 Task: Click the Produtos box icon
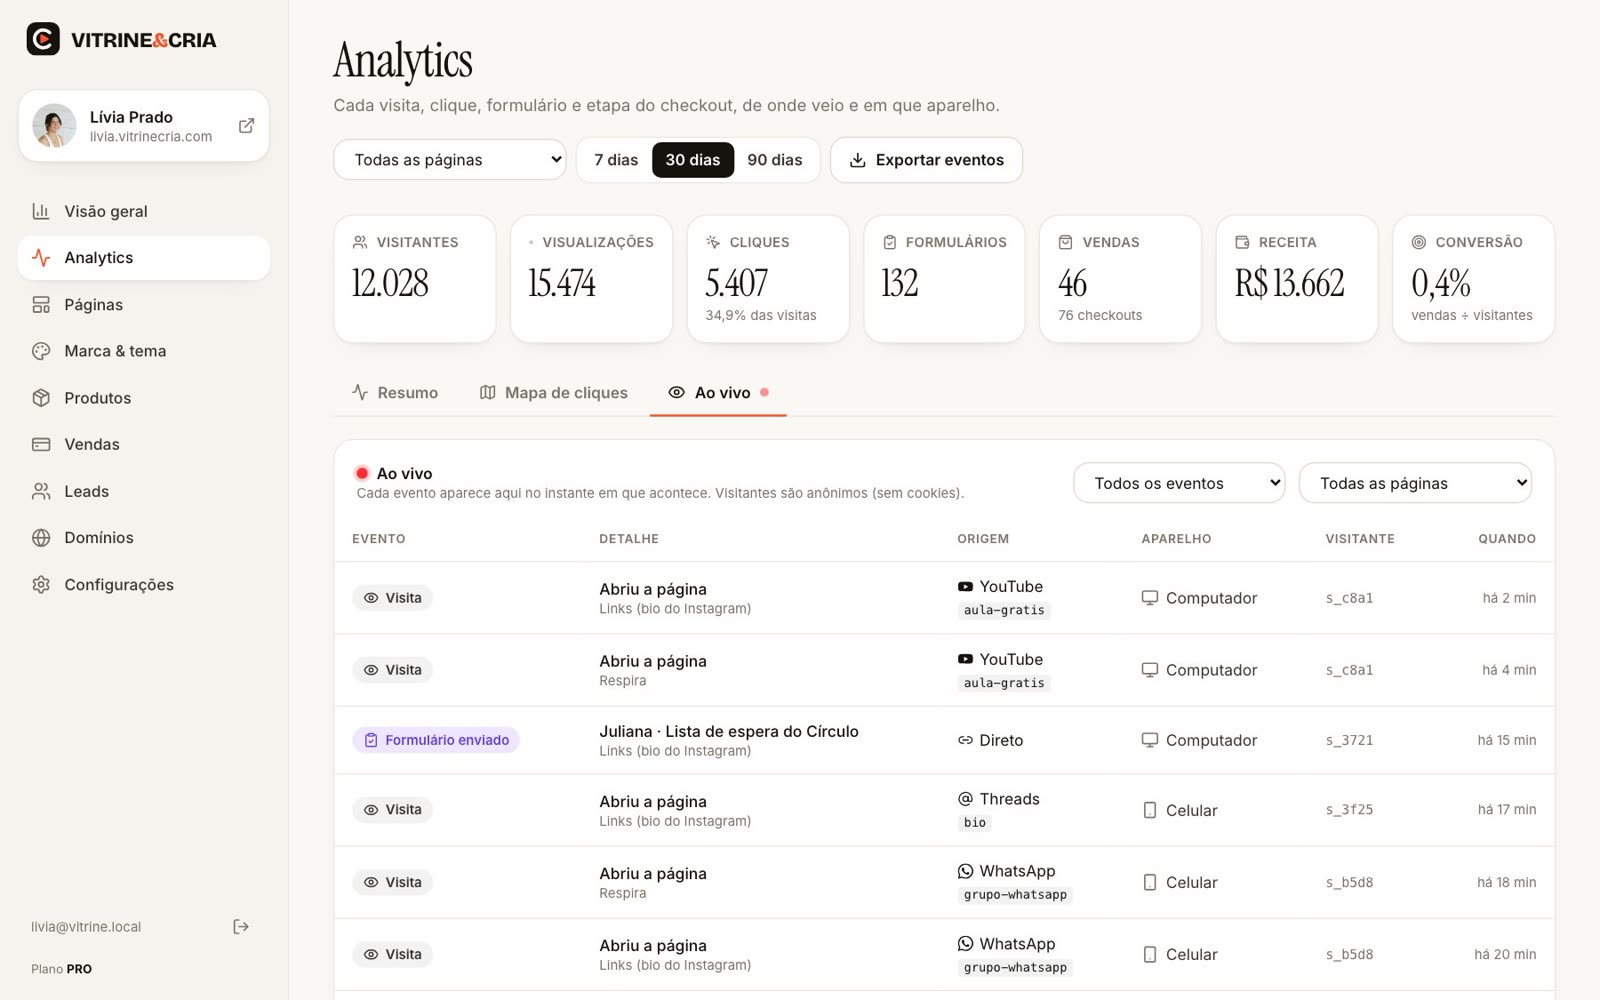point(41,398)
